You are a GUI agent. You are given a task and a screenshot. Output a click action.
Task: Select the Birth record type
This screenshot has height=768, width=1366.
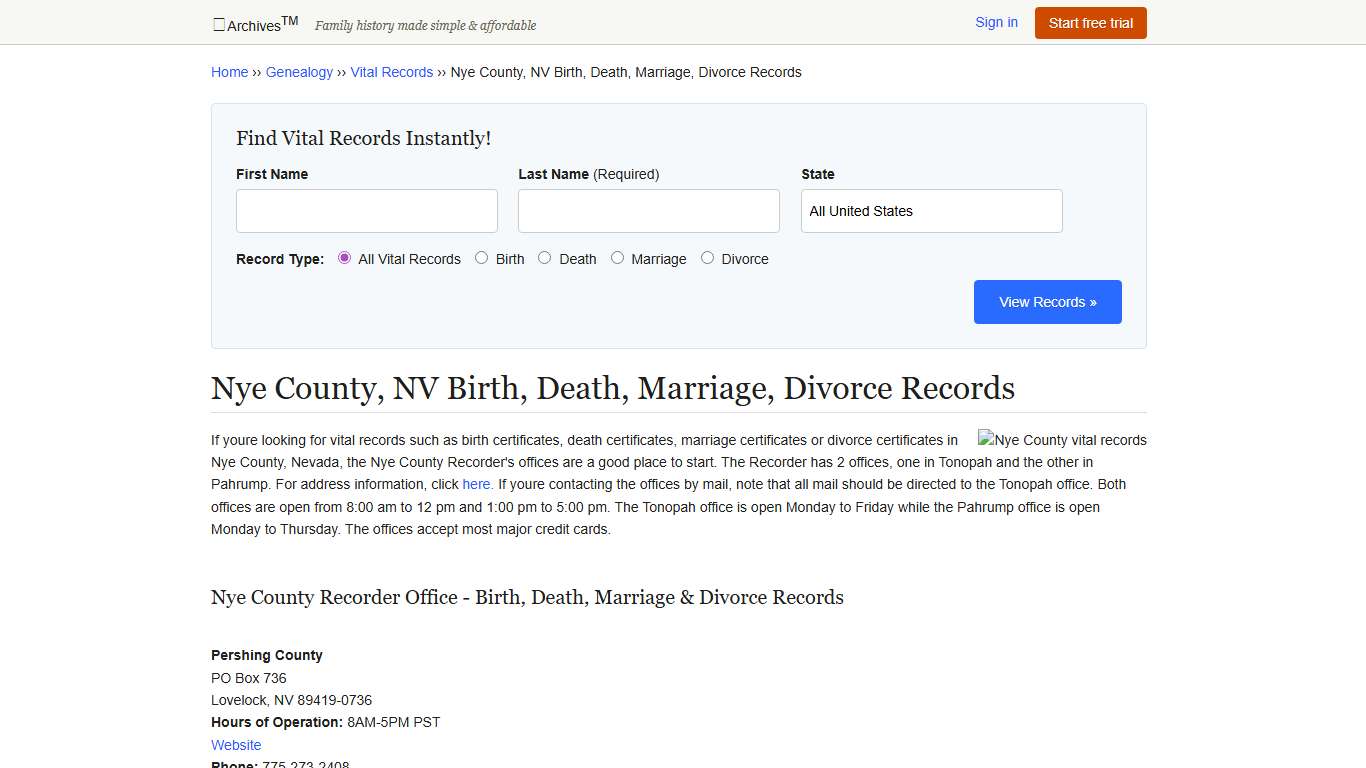[481, 257]
